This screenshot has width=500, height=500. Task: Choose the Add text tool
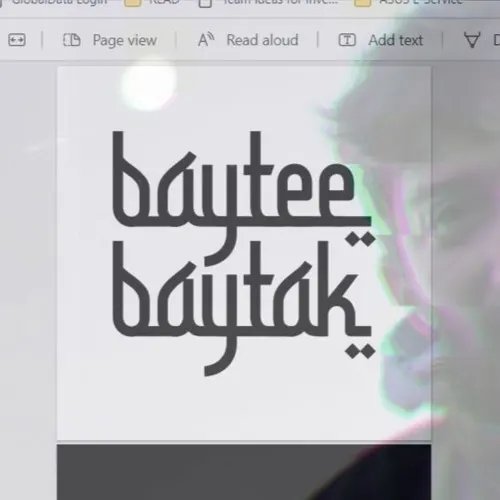[x=381, y=40]
